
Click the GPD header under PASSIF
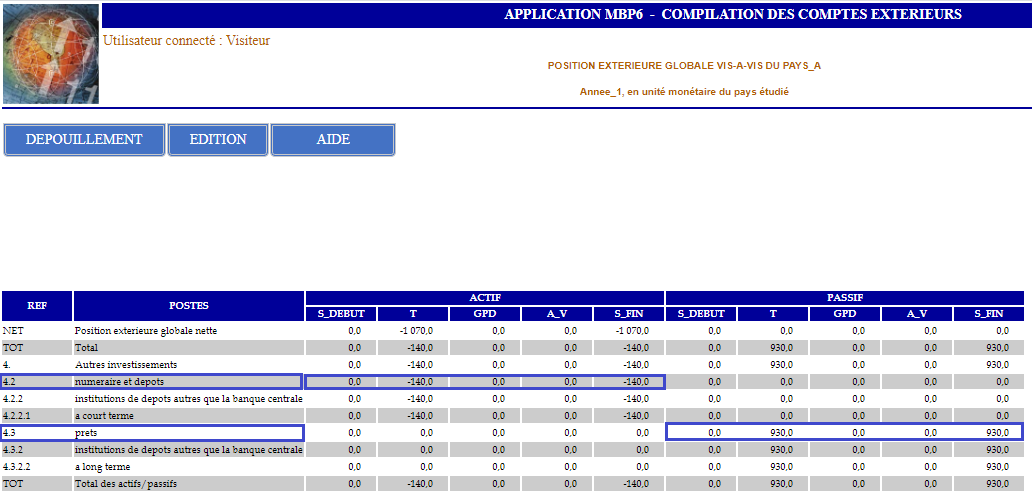[x=845, y=313]
